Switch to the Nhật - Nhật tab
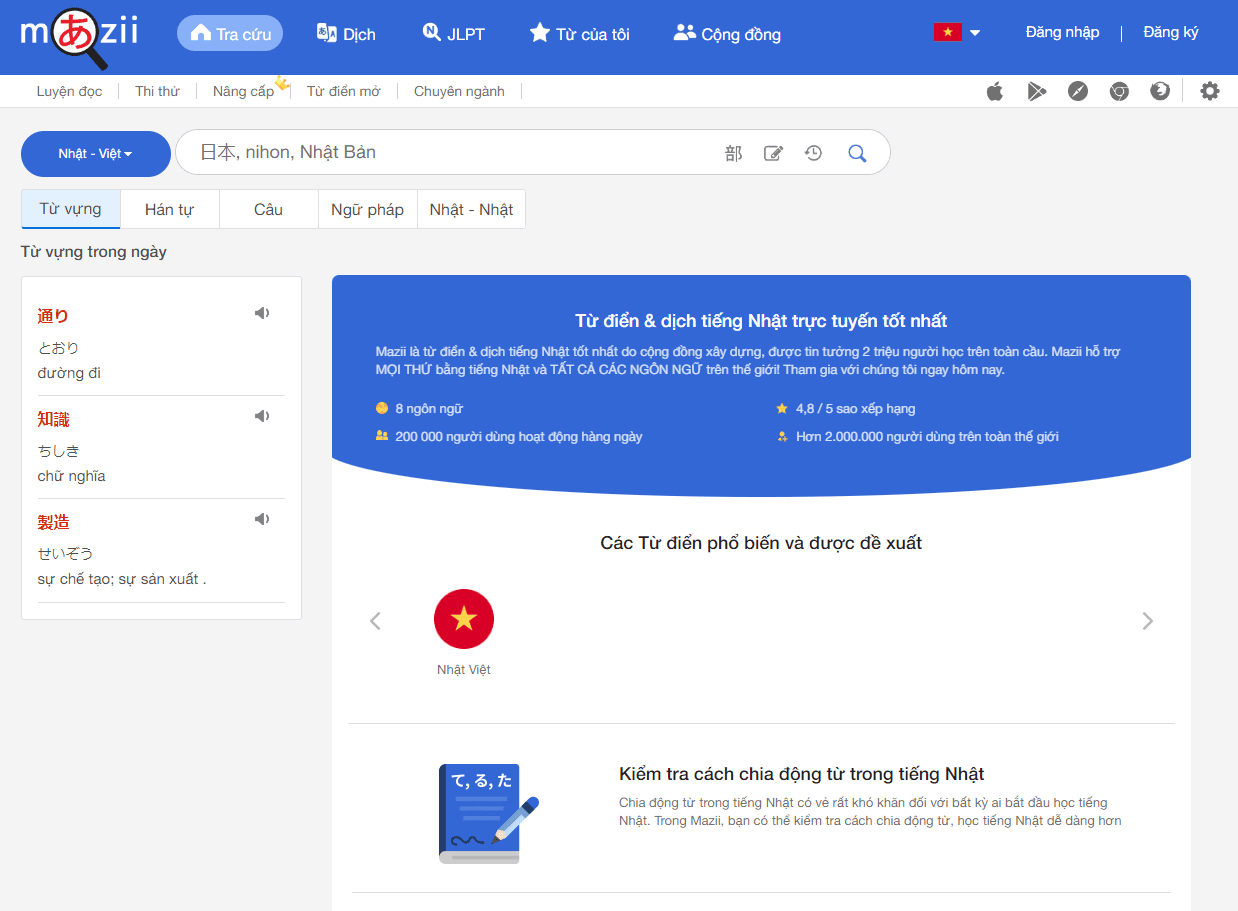This screenshot has width=1238, height=911. pos(471,209)
